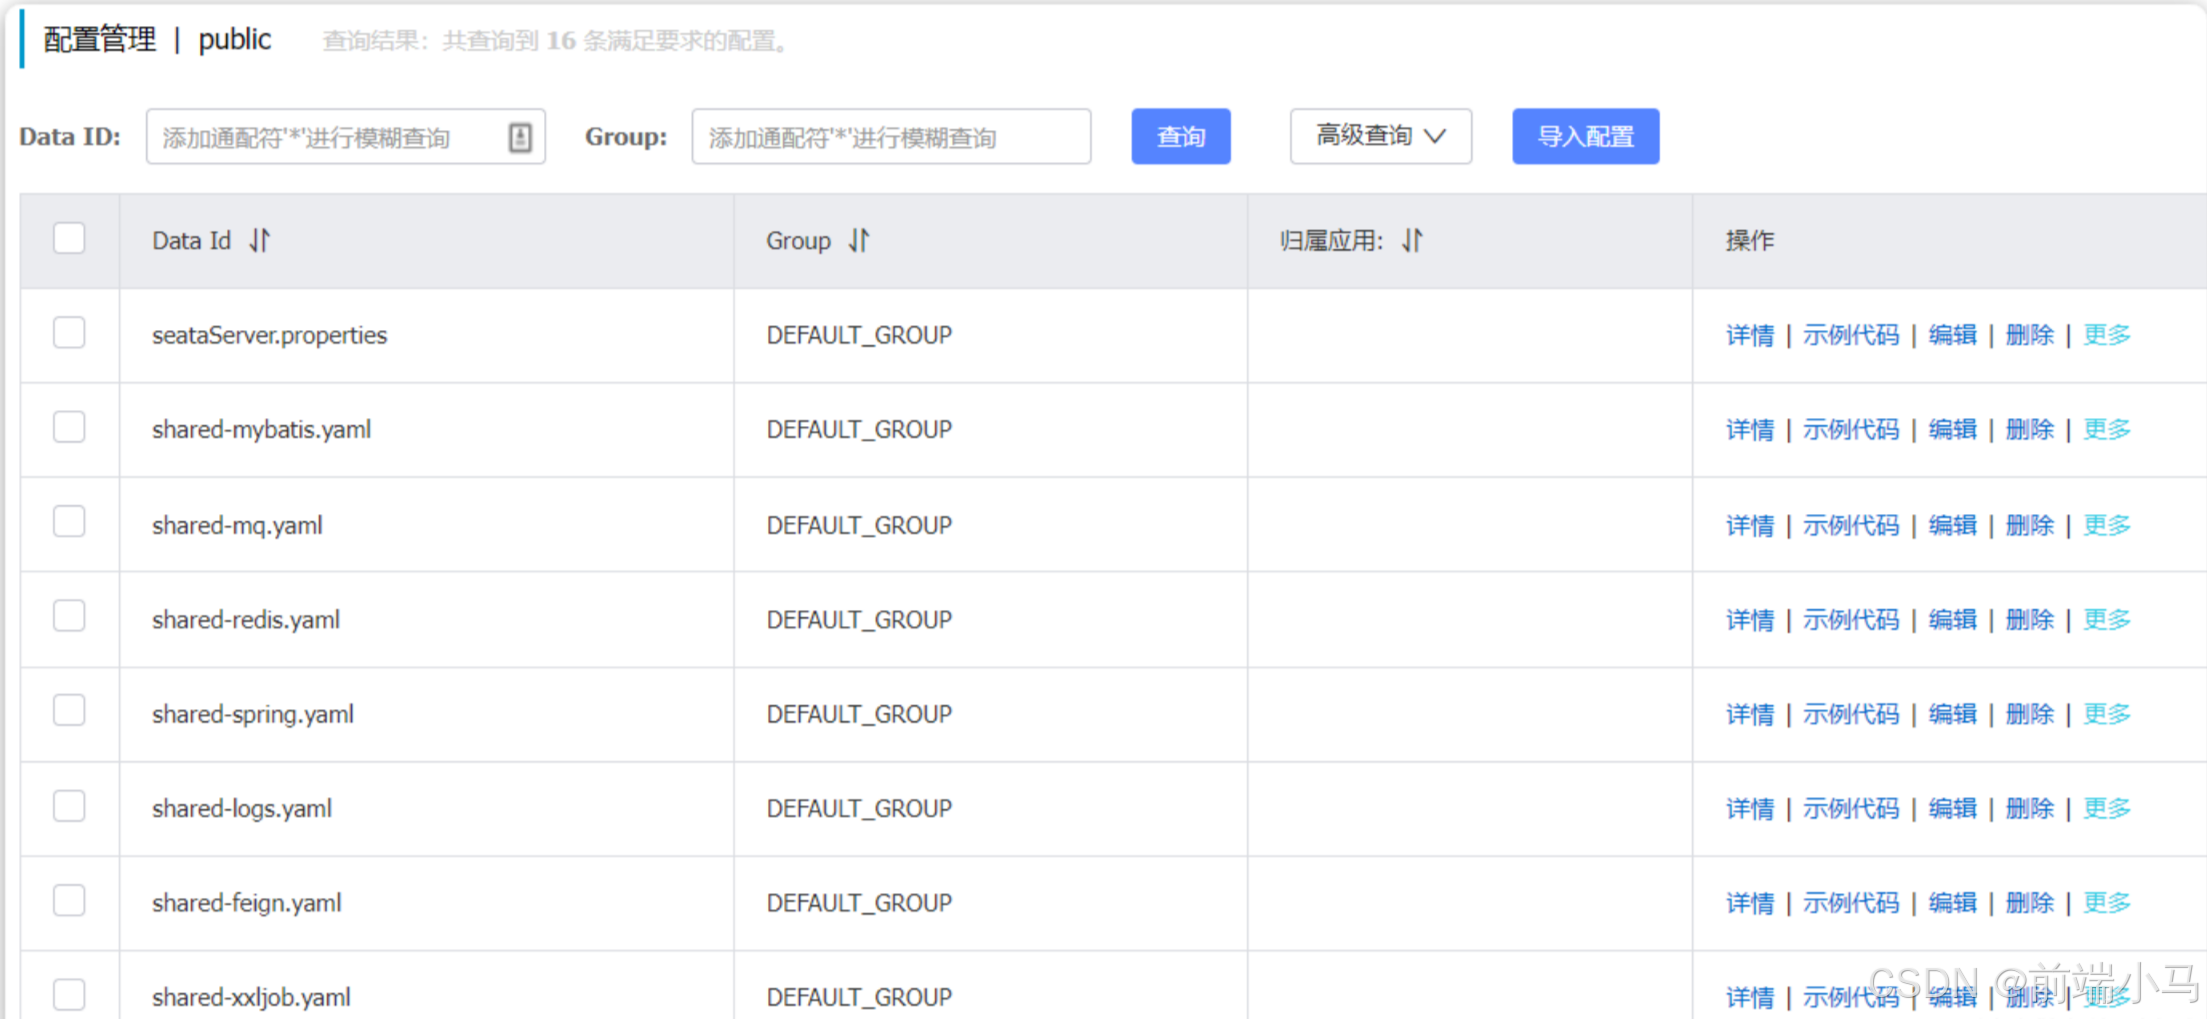Show 更多 actions for shared-redis.yaml

tap(2106, 620)
